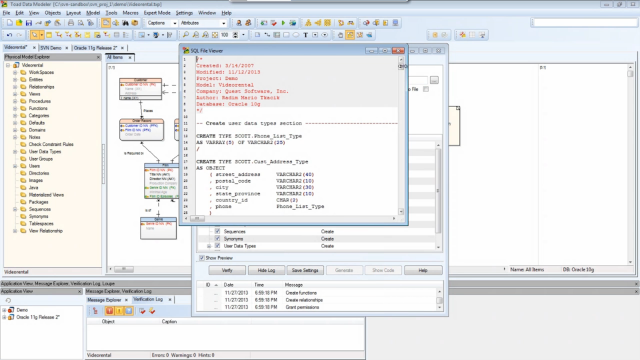Click the zoom percentage field showing 100
Screen dimensions: 640x360
click(225, 35)
